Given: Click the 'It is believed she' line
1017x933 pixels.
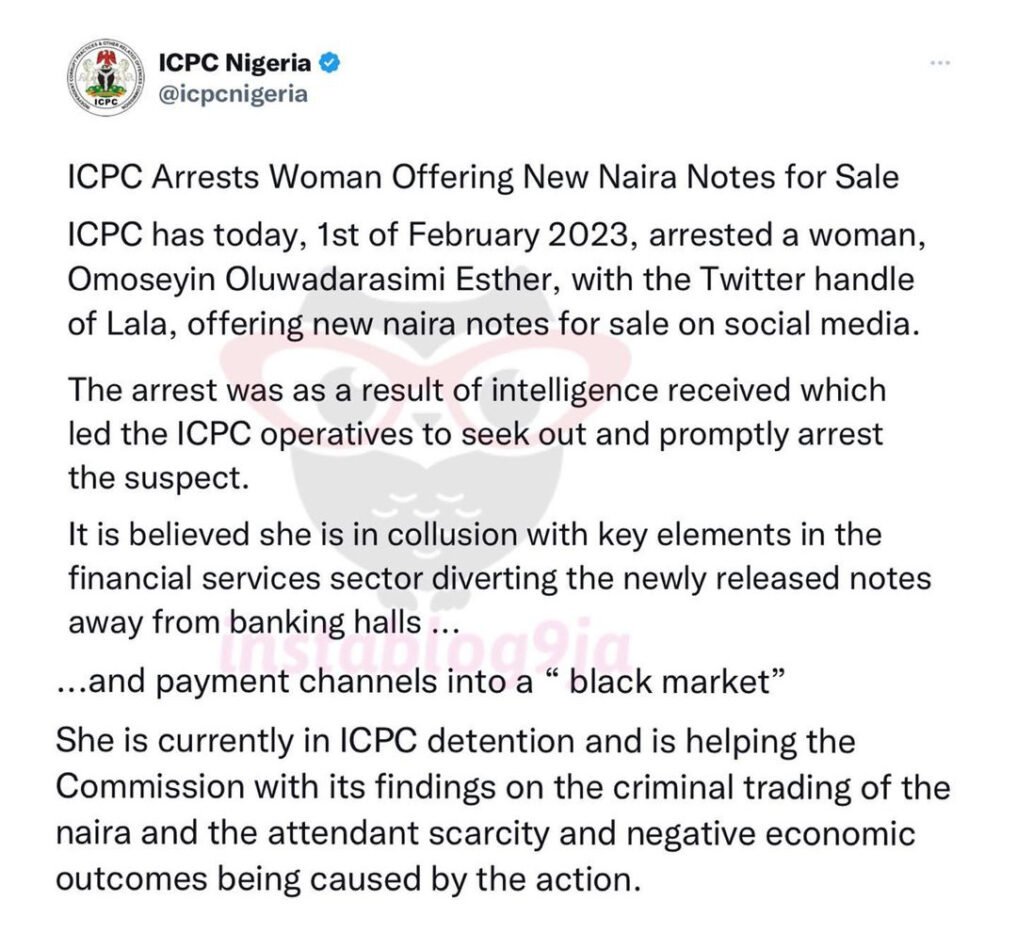Looking at the screenshot, I should (x=475, y=535).
